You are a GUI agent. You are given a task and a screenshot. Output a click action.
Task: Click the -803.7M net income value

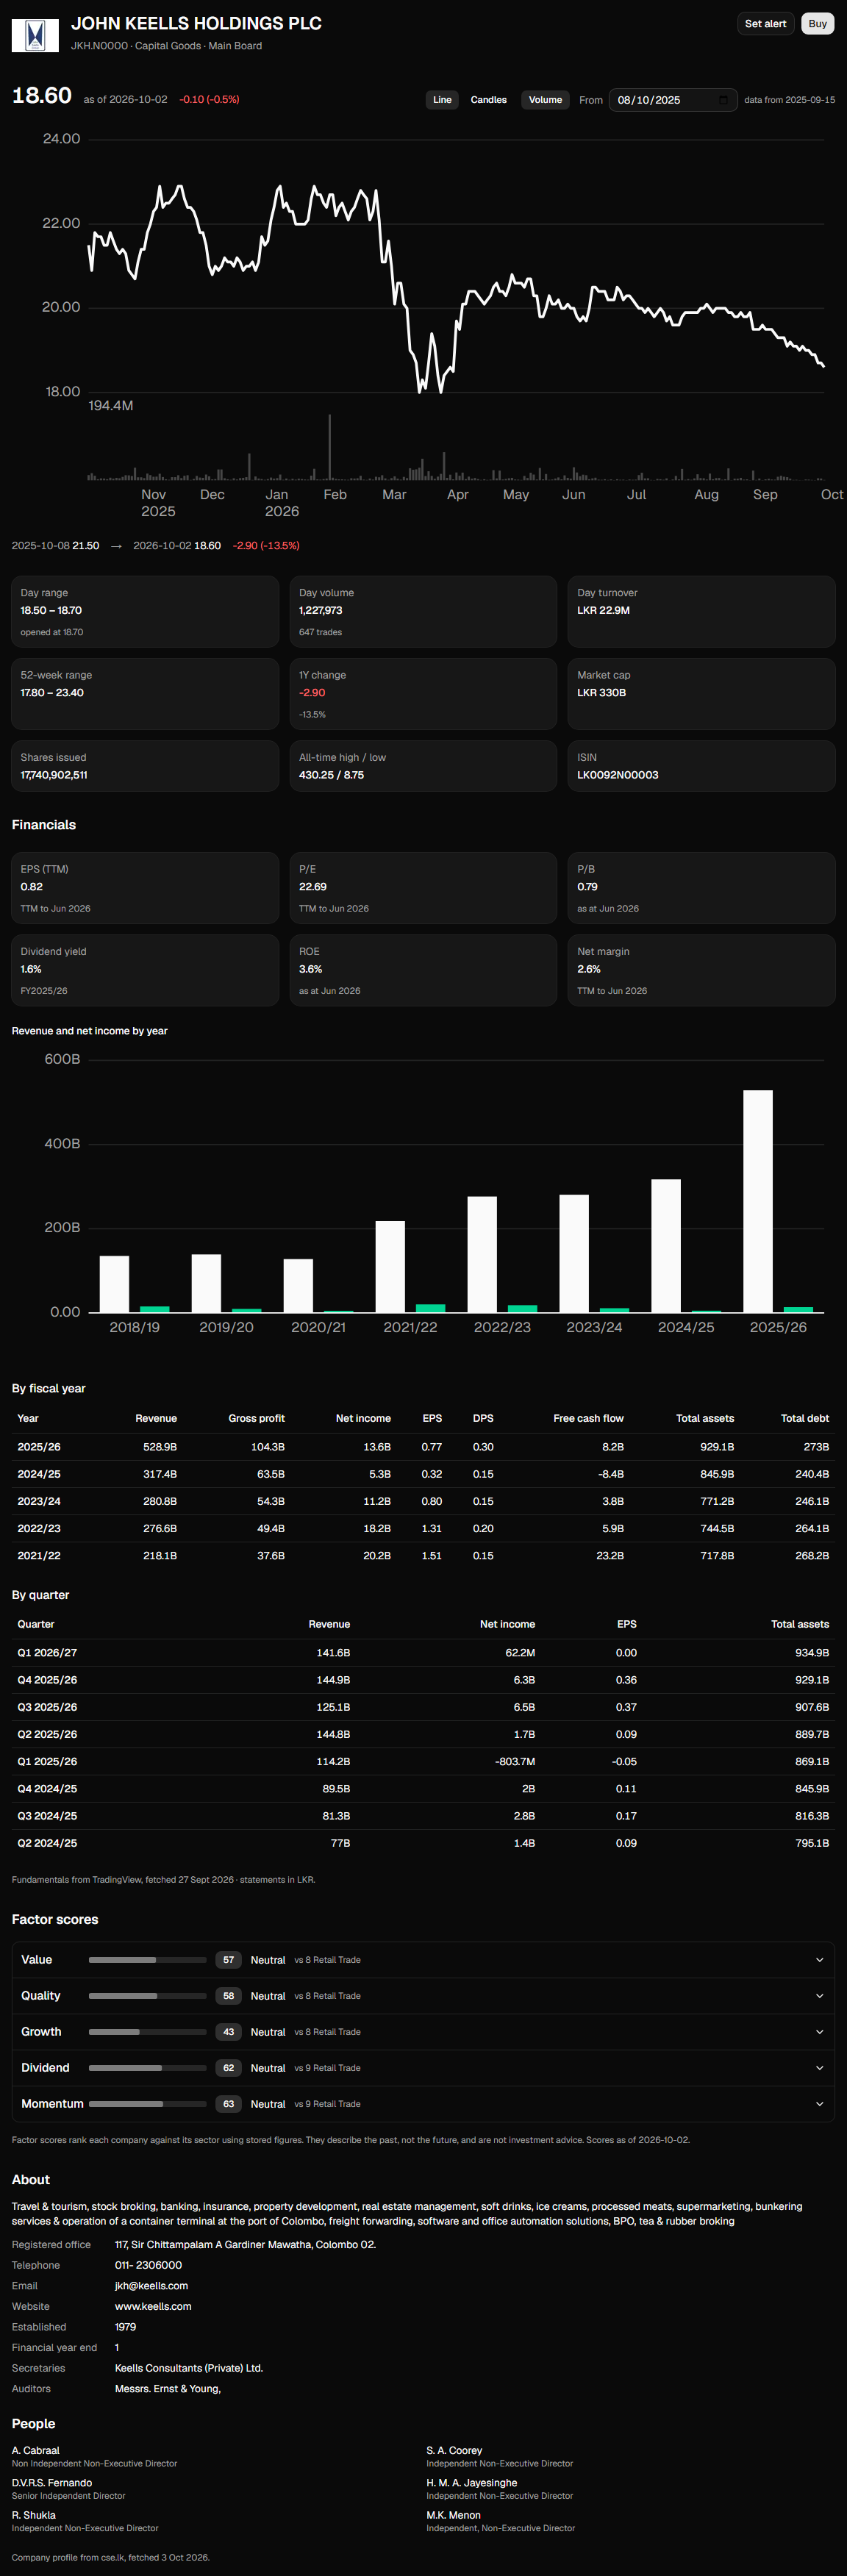[x=515, y=1761]
